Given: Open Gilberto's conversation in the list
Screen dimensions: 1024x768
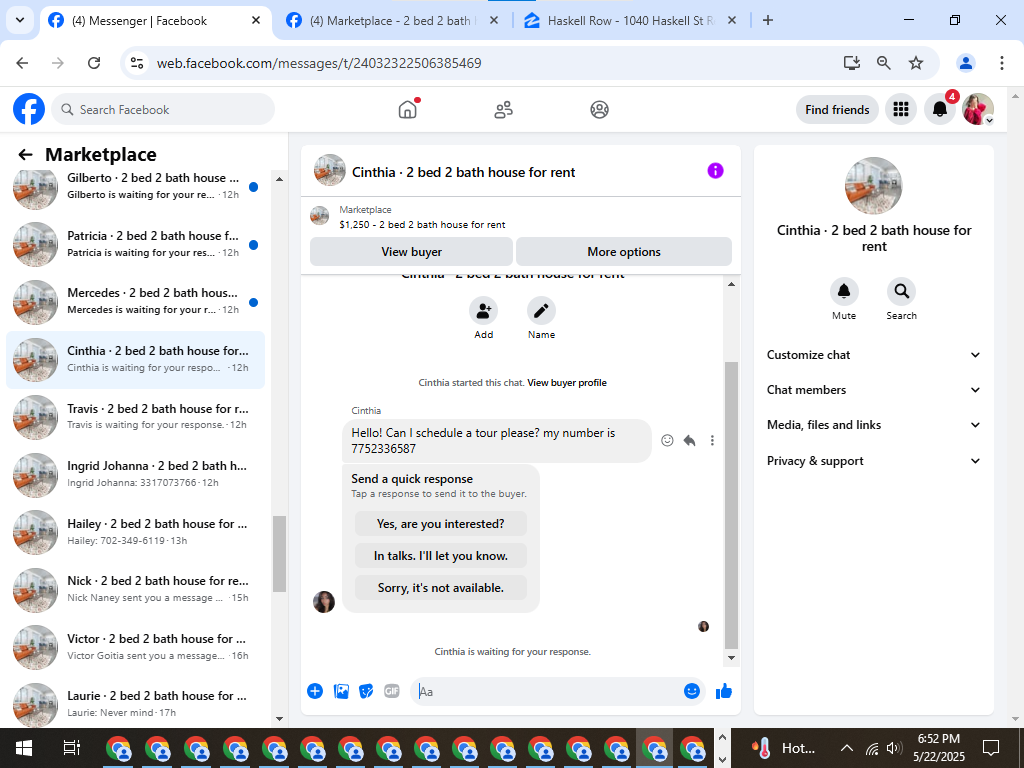Looking at the screenshot, I should 136,187.
